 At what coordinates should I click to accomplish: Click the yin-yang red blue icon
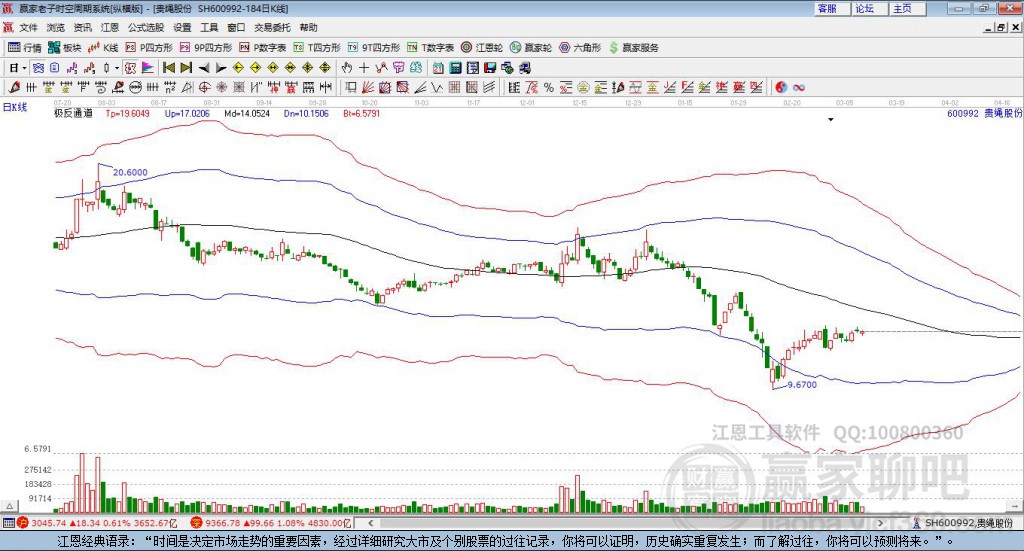[x=781, y=87]
